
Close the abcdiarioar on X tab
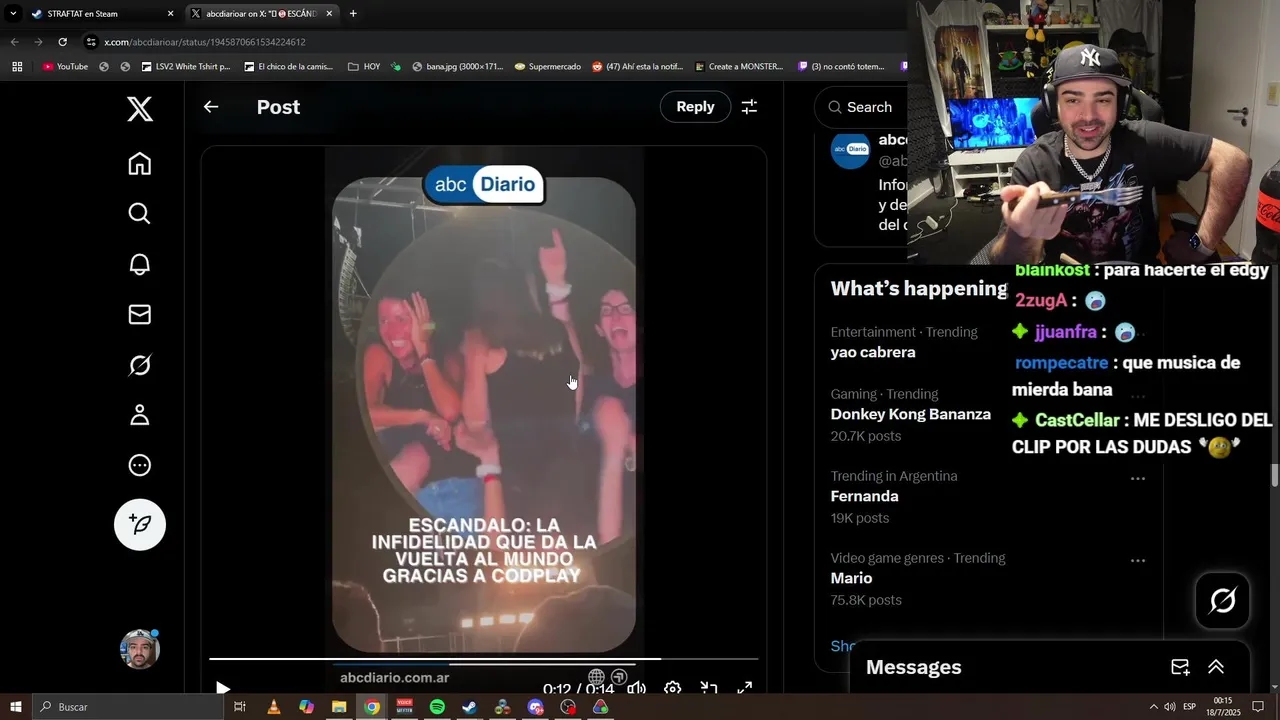(329, 14)
